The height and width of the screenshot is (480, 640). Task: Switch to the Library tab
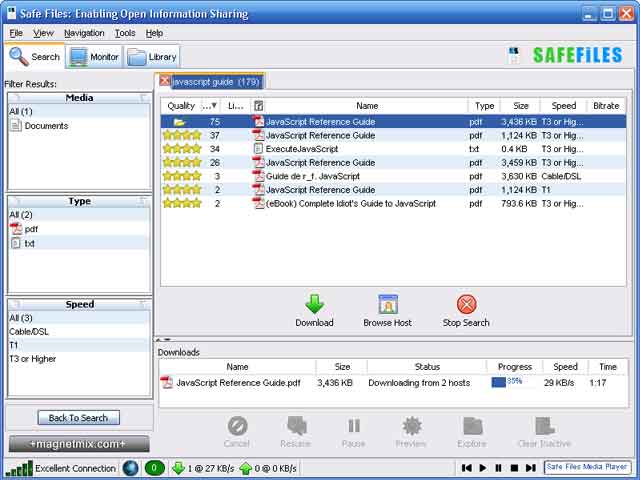(151, 57)
